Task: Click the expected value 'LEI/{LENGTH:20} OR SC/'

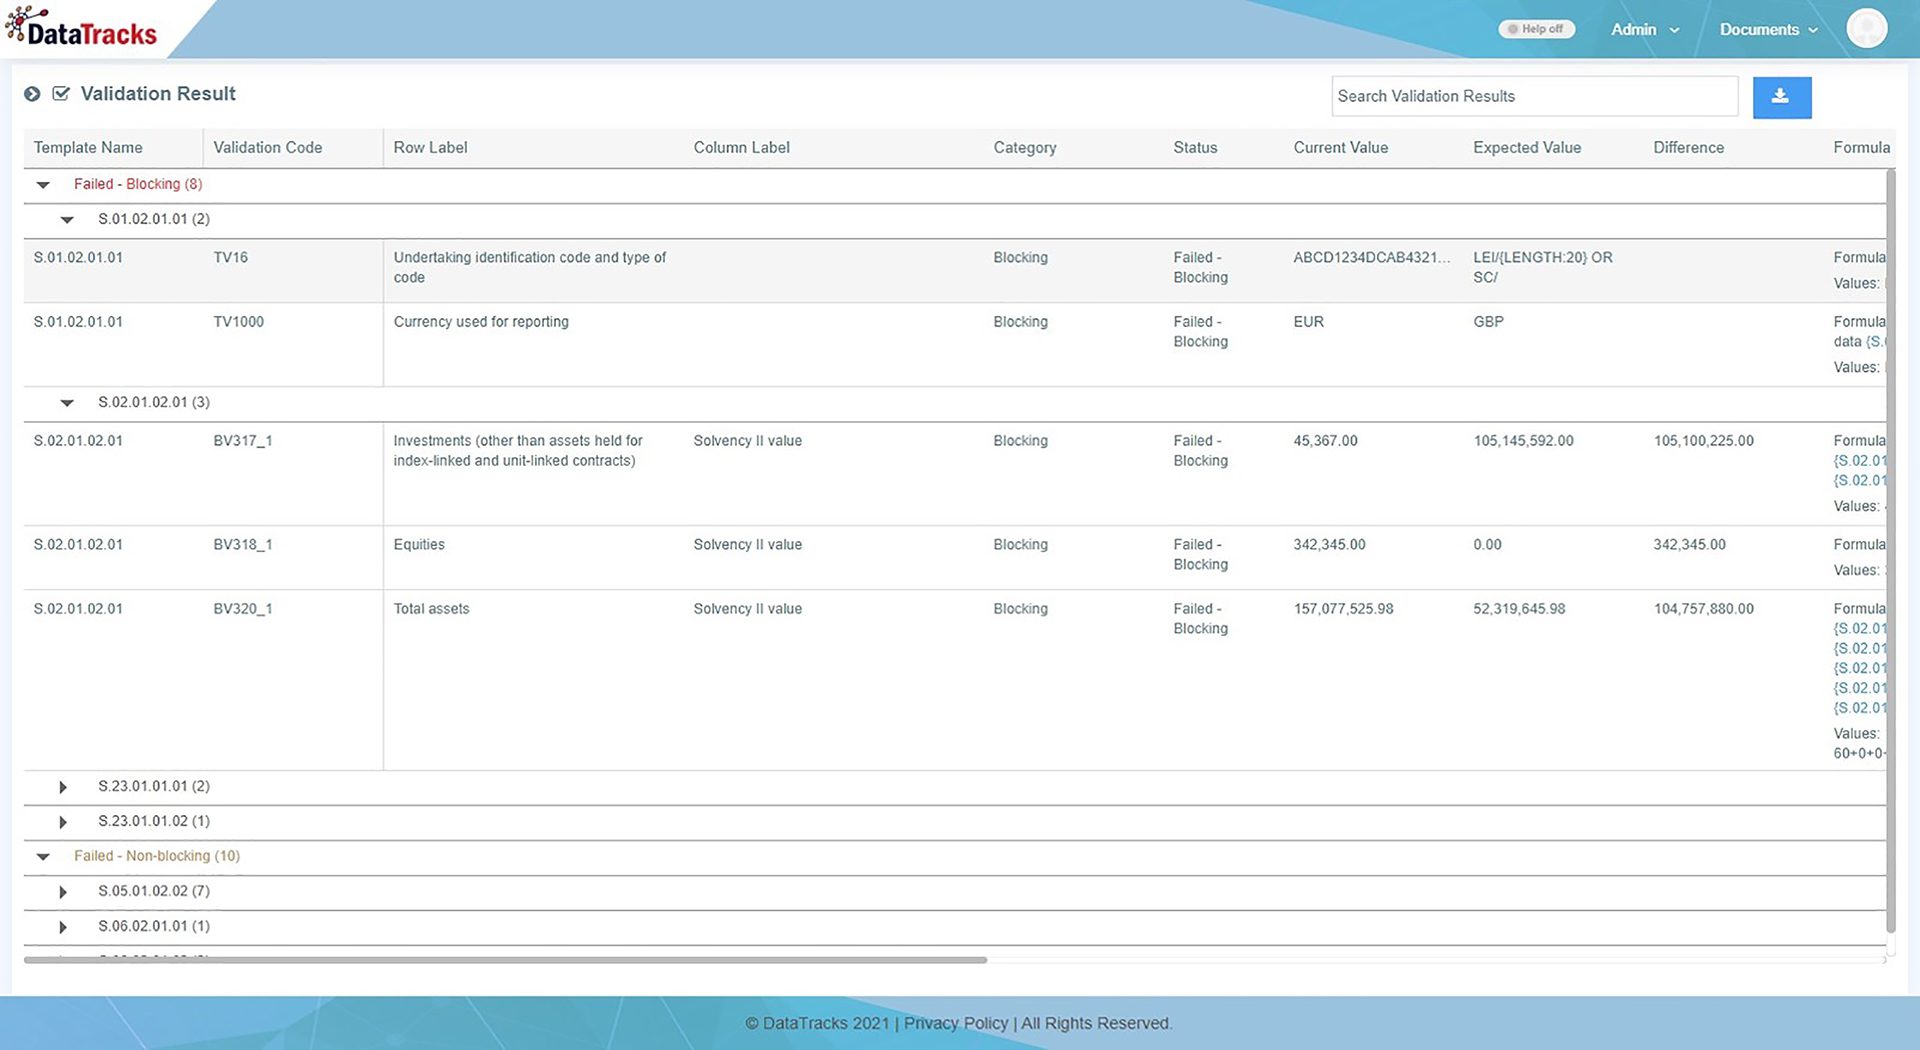Action: [x=1542, y=267]
